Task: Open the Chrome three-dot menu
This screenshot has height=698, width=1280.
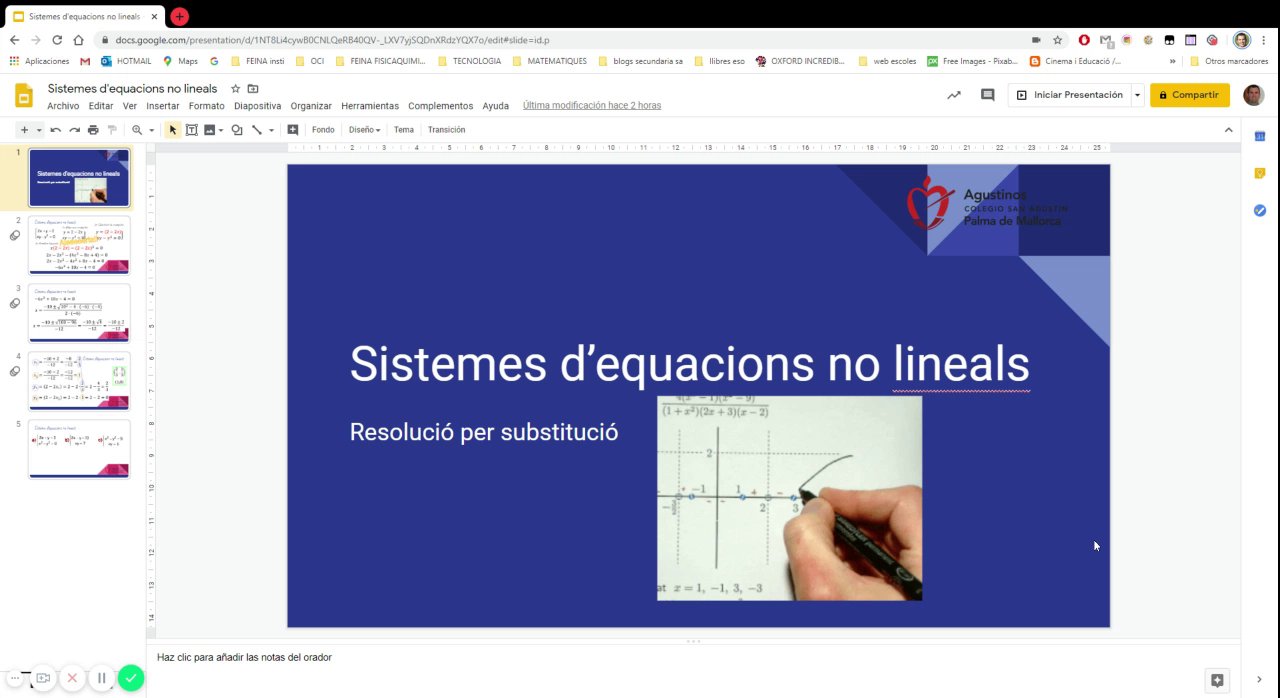Action: point(1264,40)
